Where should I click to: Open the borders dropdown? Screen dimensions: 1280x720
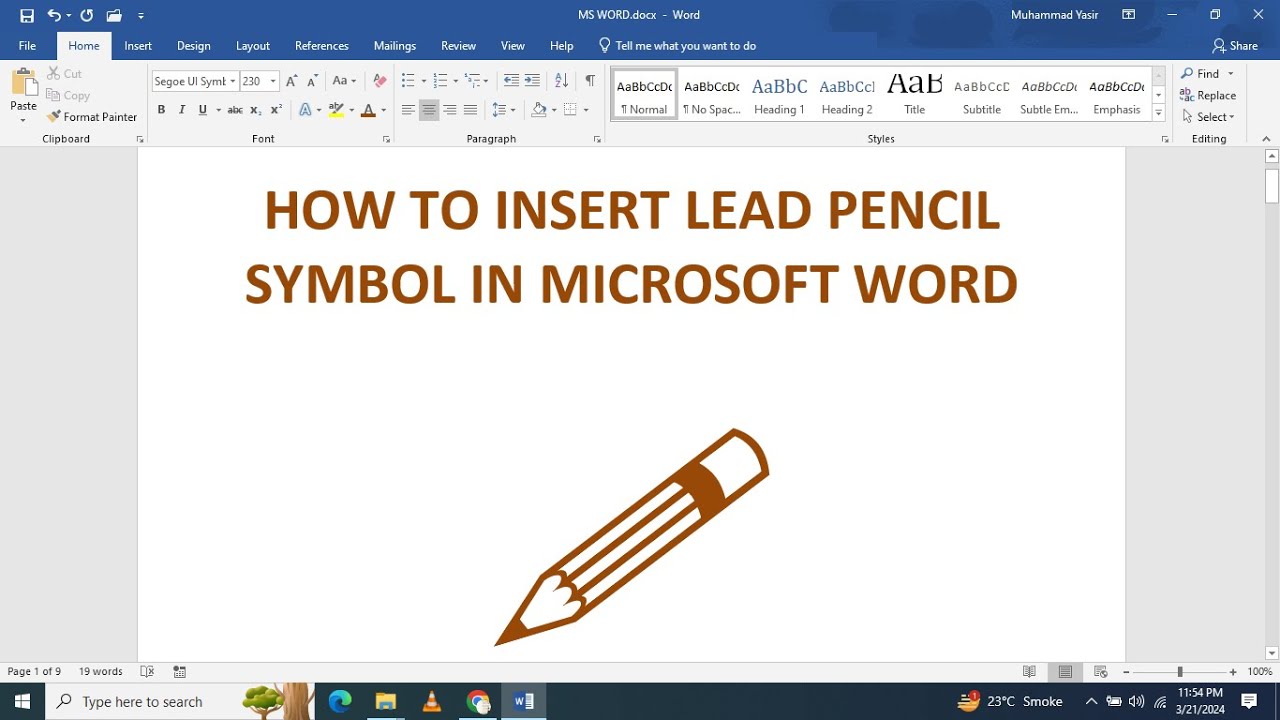click(586, 110)
